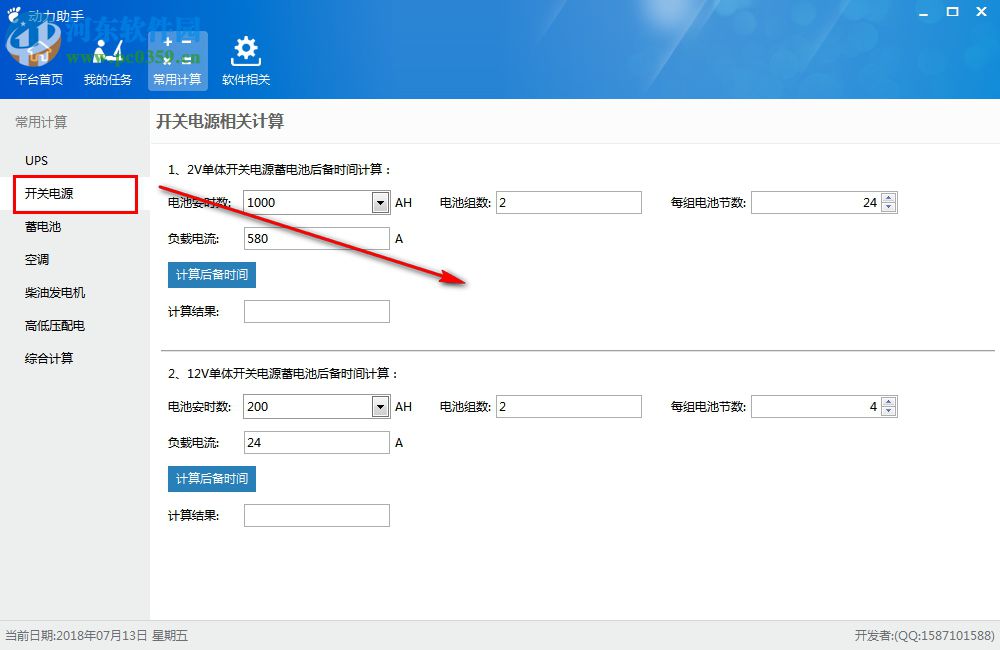The height and width of the screenshot is (650, 1000).
Task: Open the 空调 calculation page
Action: pos(37,259)
